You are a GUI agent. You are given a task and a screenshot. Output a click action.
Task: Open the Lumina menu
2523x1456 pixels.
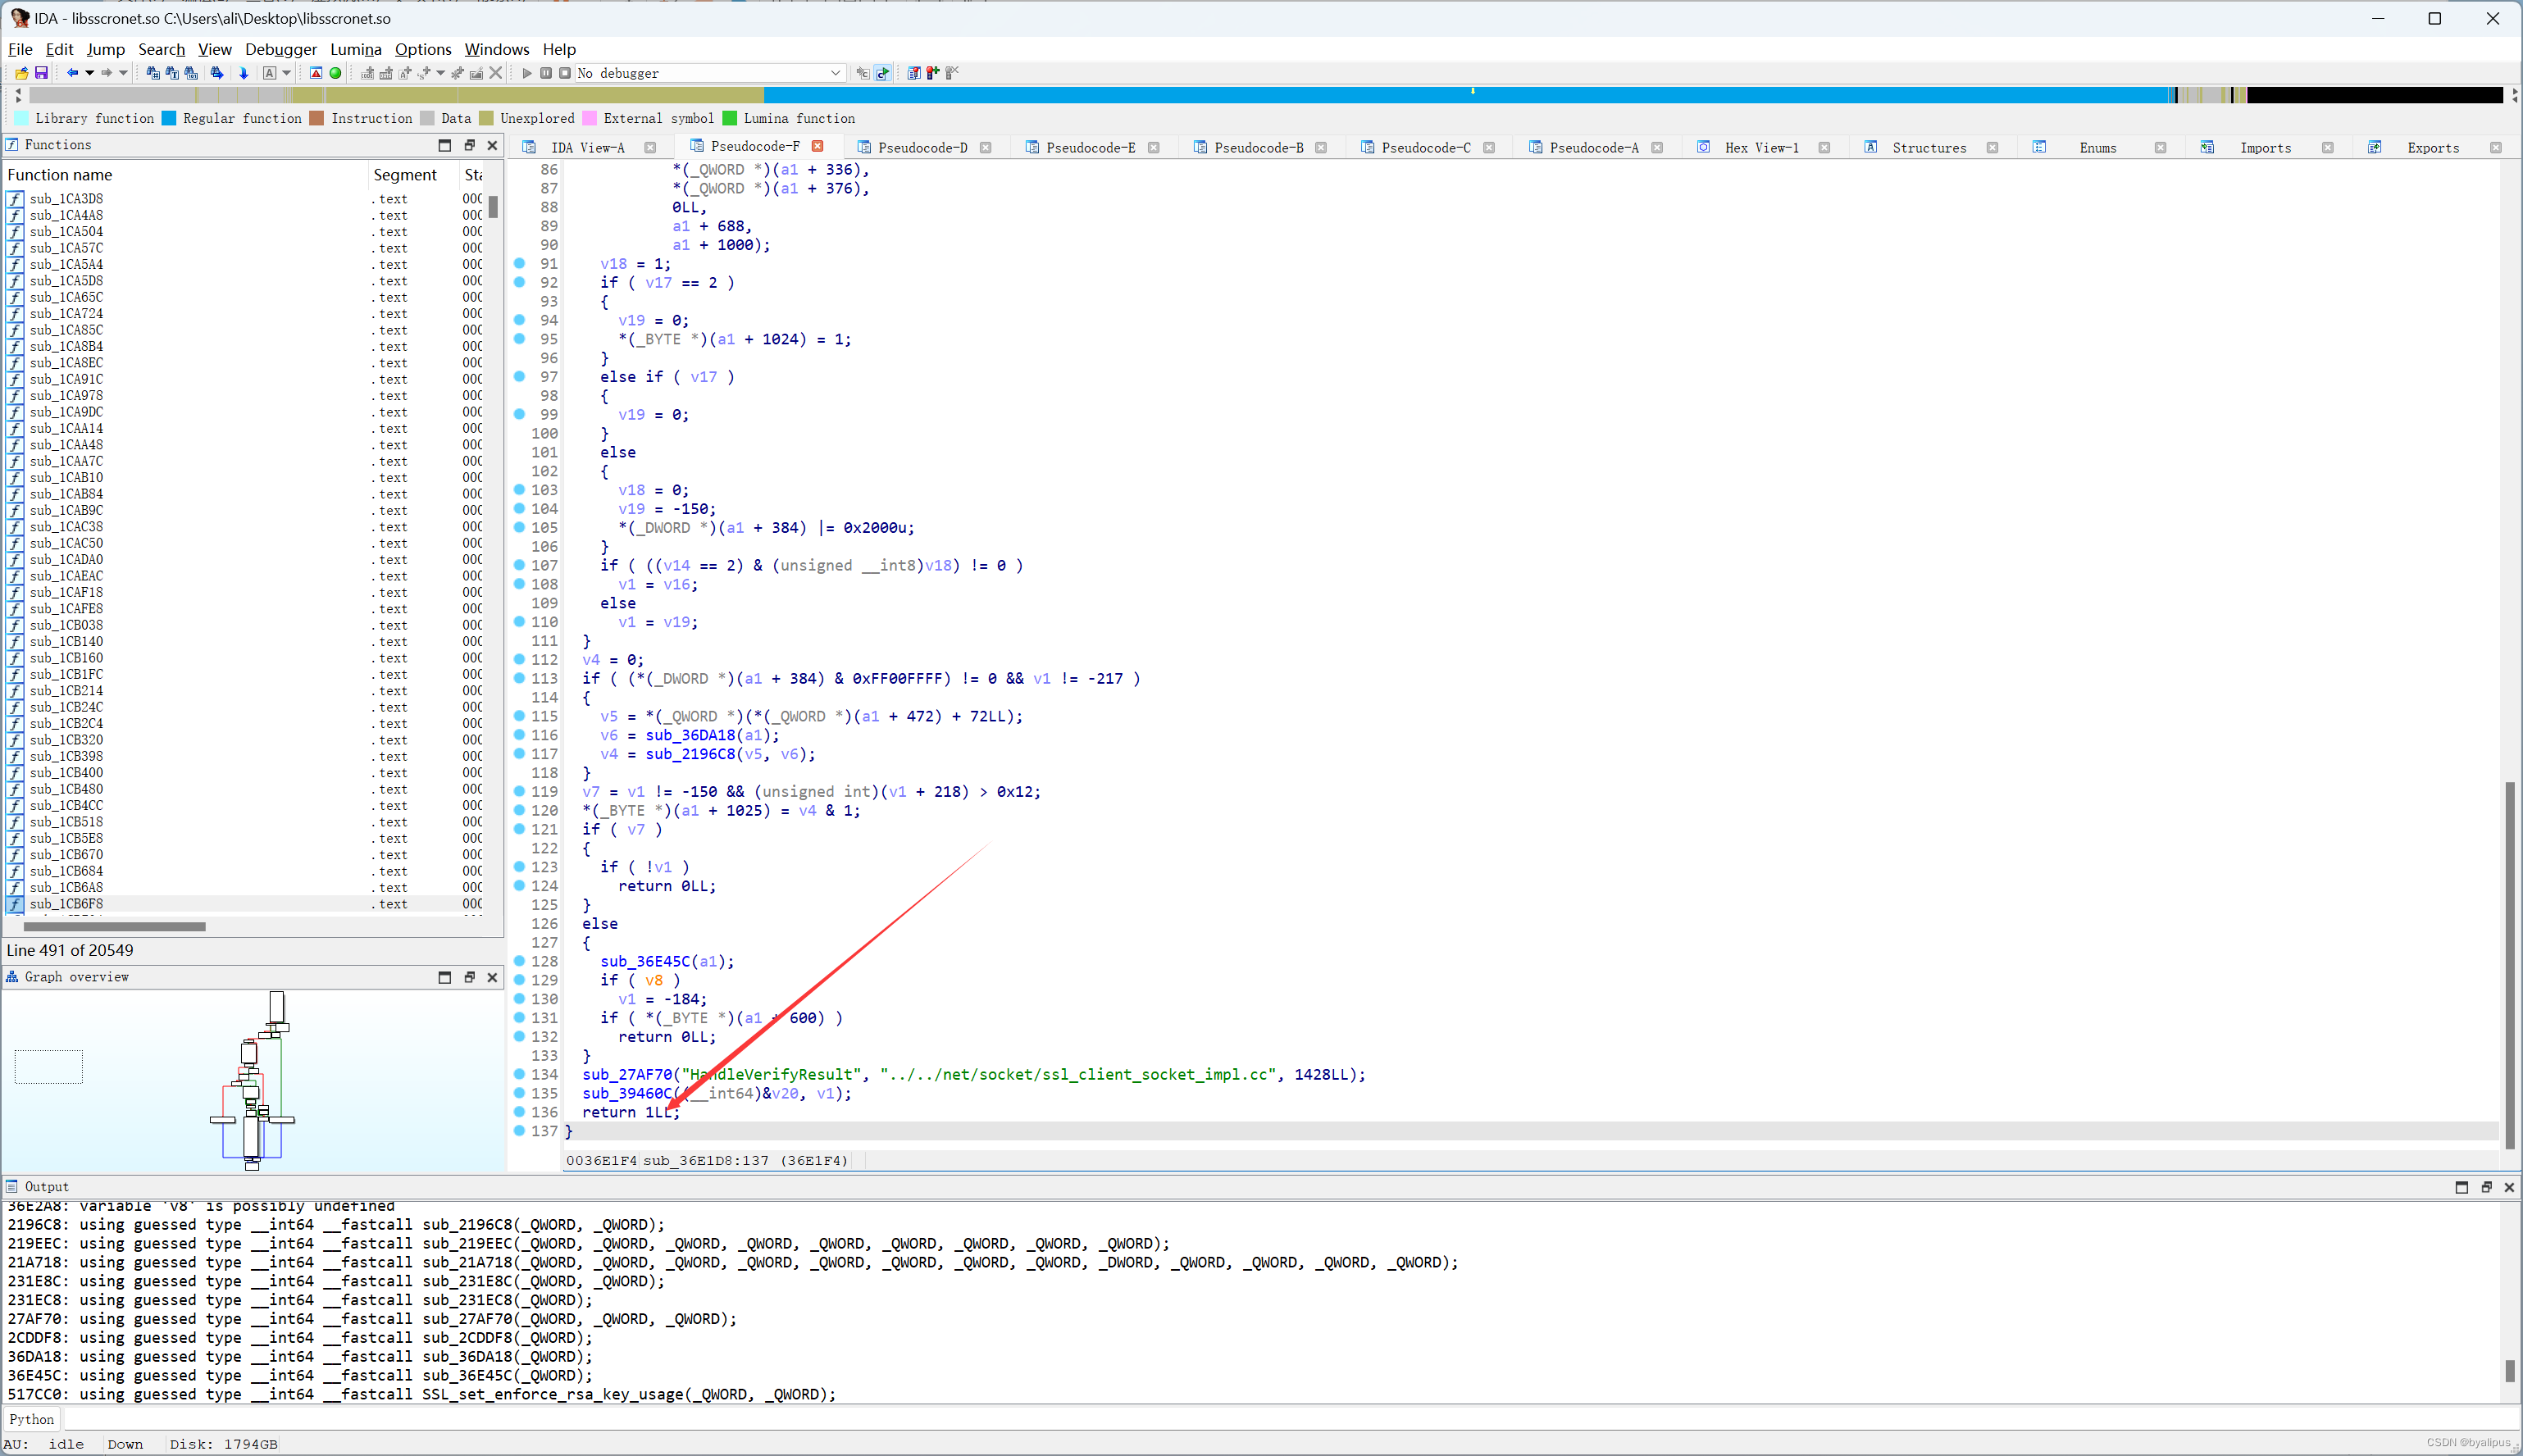355,49
